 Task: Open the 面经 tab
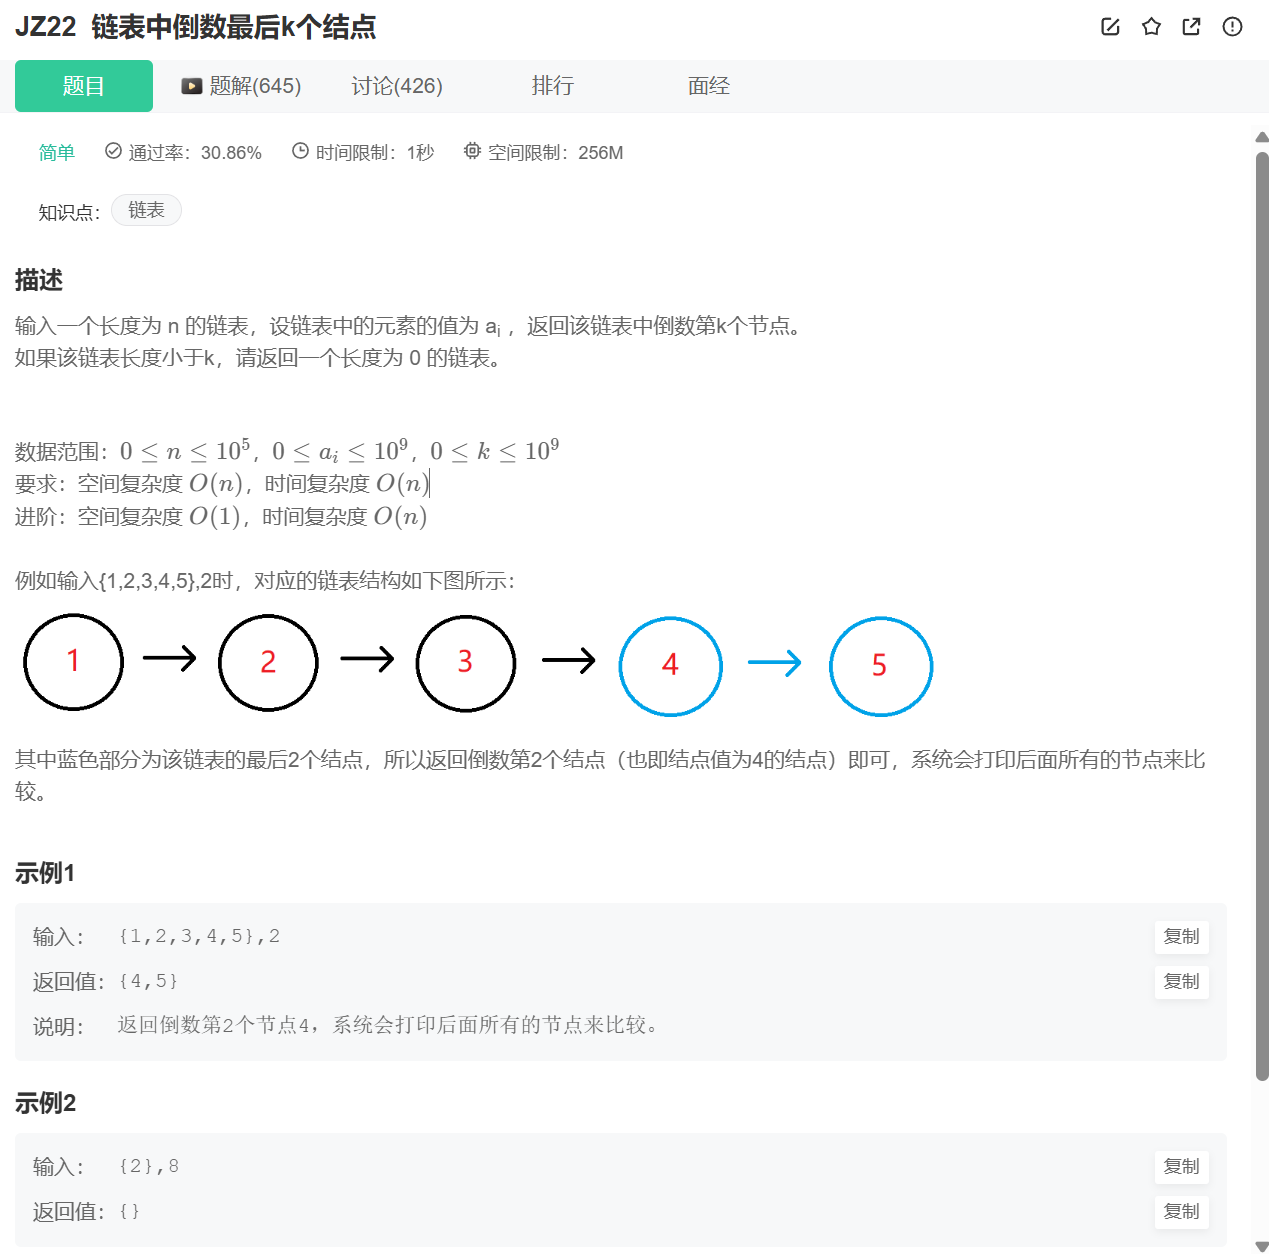[x=709, y=86]
